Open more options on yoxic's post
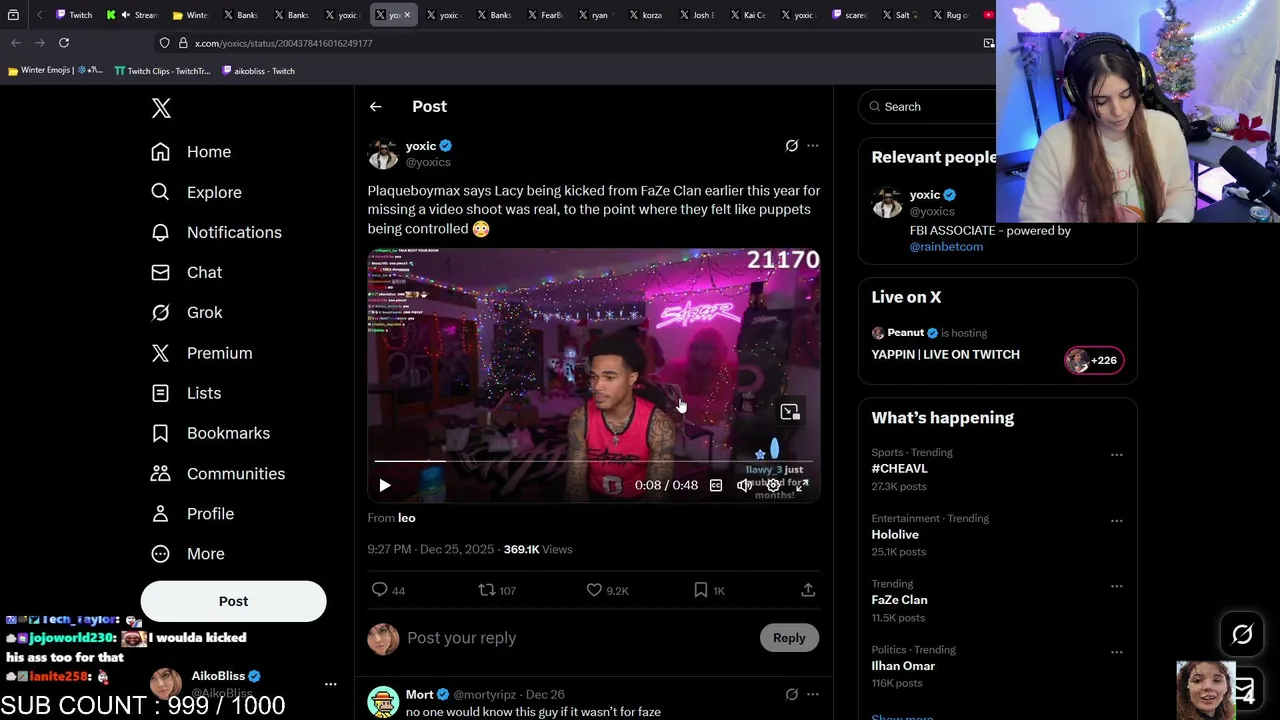Viewport: 1280px width, 720px height. (812, 146)
